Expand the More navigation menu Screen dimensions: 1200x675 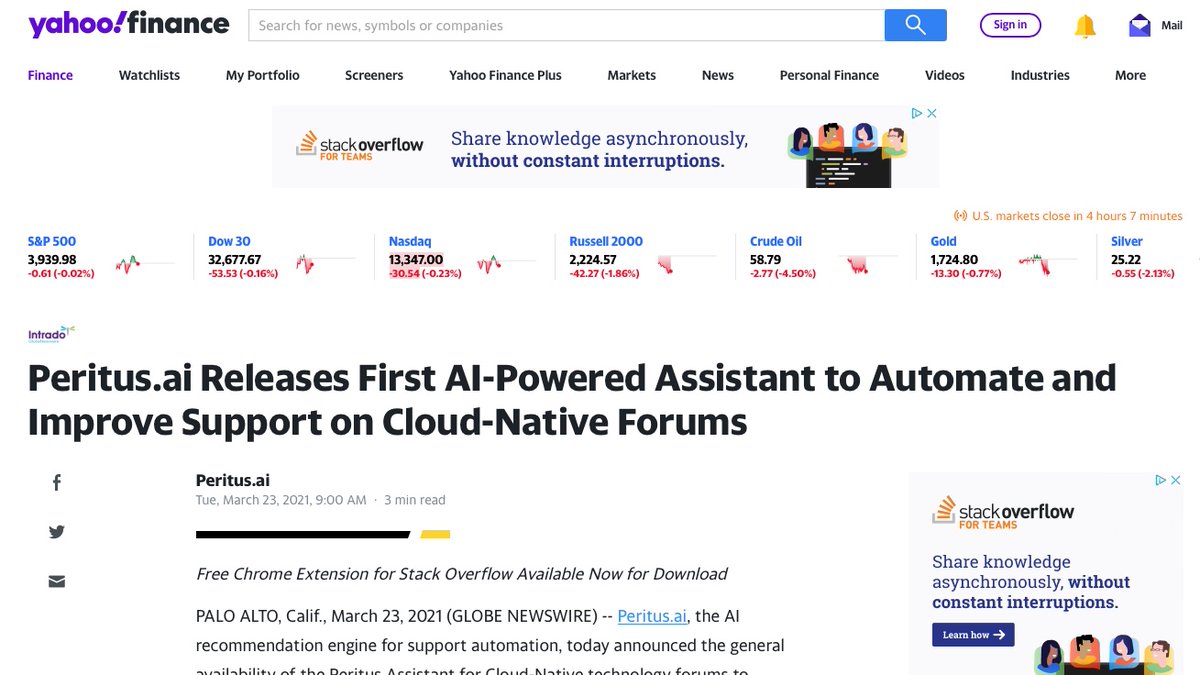coord(1130,75)
